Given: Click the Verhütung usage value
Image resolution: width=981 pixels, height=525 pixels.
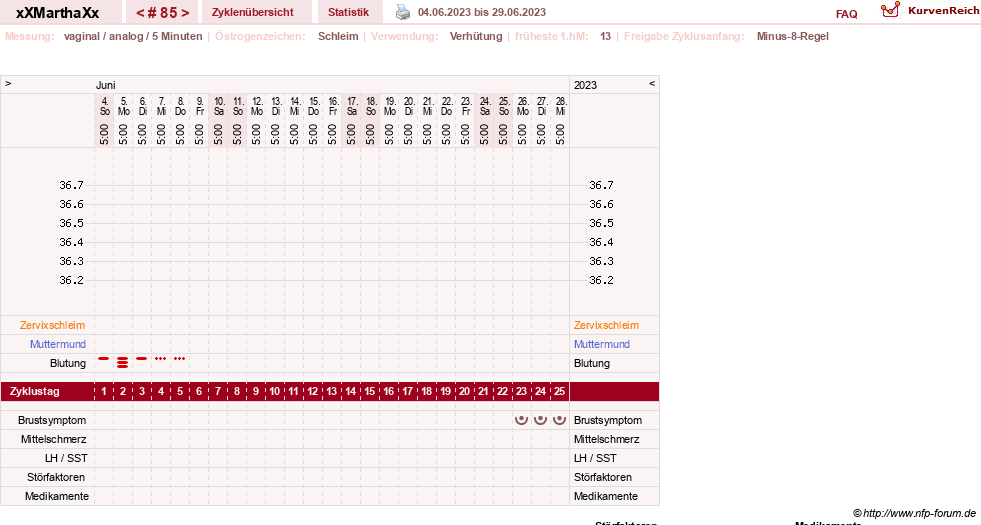Looking at the screenshot, I should [x=476, y=36].
